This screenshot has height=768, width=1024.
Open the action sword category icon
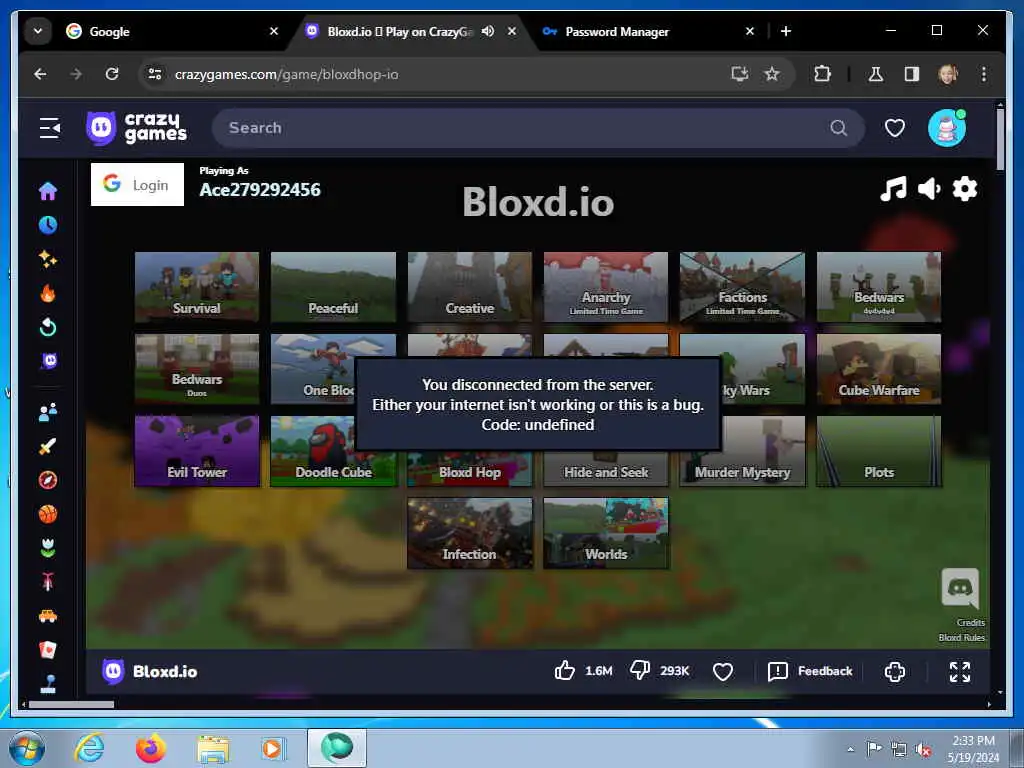[x=48, y=447]
